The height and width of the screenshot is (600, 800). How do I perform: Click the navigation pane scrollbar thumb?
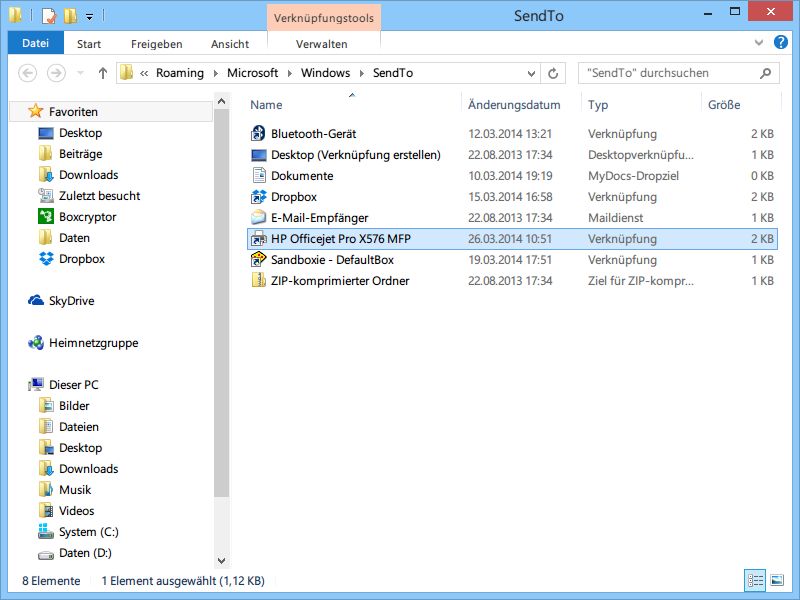[221, 303]
